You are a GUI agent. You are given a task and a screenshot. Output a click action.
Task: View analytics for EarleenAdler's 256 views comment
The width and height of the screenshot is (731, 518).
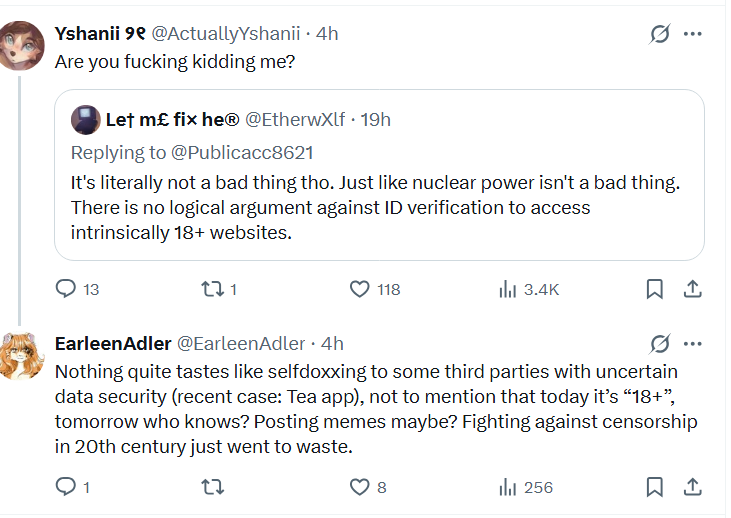[506, 487]
